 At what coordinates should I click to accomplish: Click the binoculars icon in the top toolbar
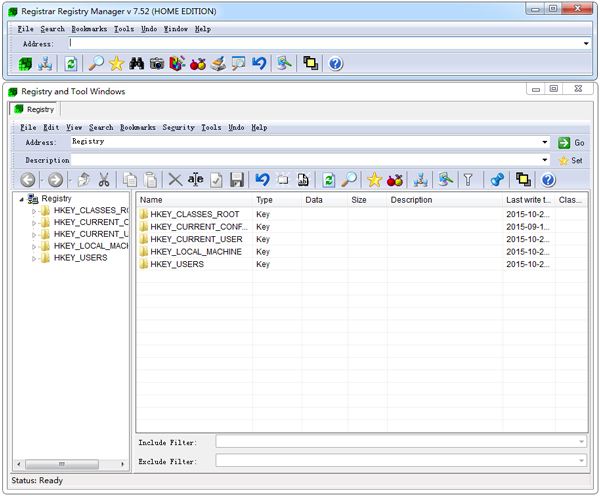click(137, 63)
